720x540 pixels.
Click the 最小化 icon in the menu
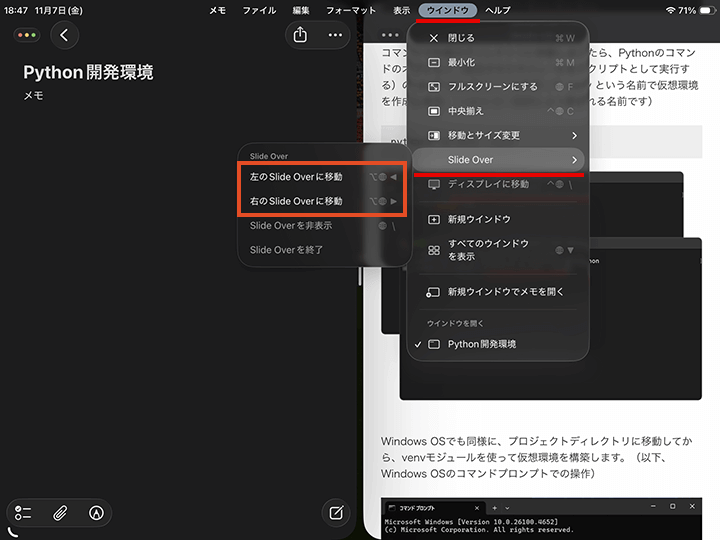pyautogui.click(x=433, y=62)
